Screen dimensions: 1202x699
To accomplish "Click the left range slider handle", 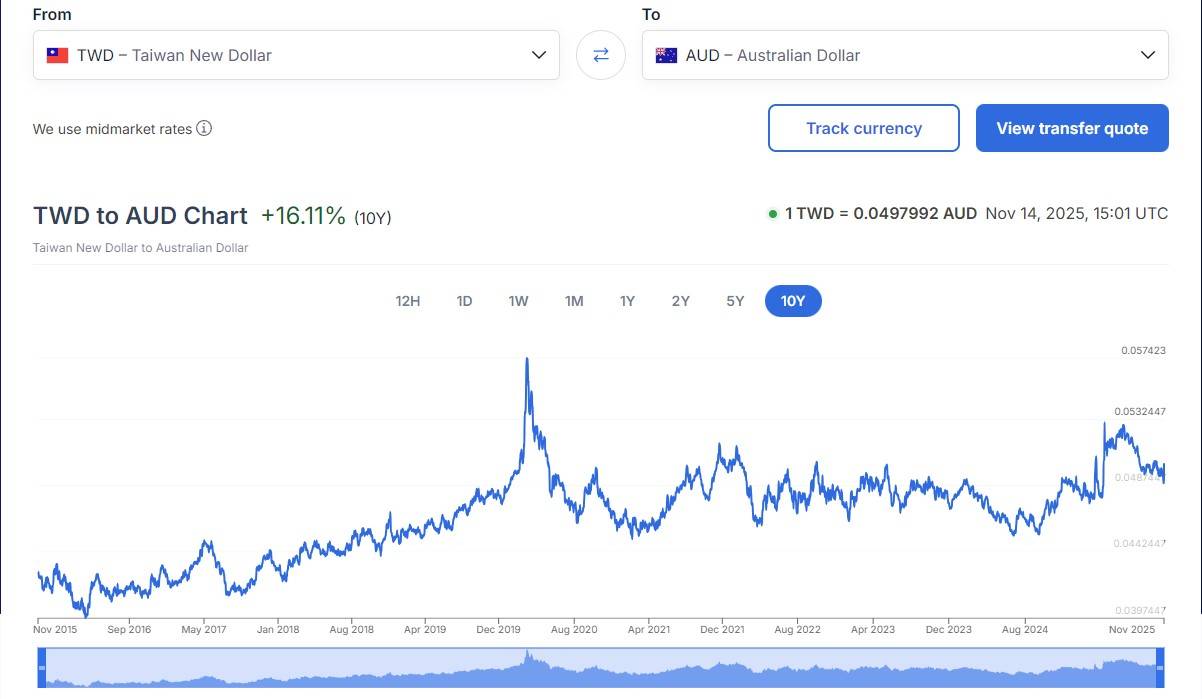I will click(42, 667).
